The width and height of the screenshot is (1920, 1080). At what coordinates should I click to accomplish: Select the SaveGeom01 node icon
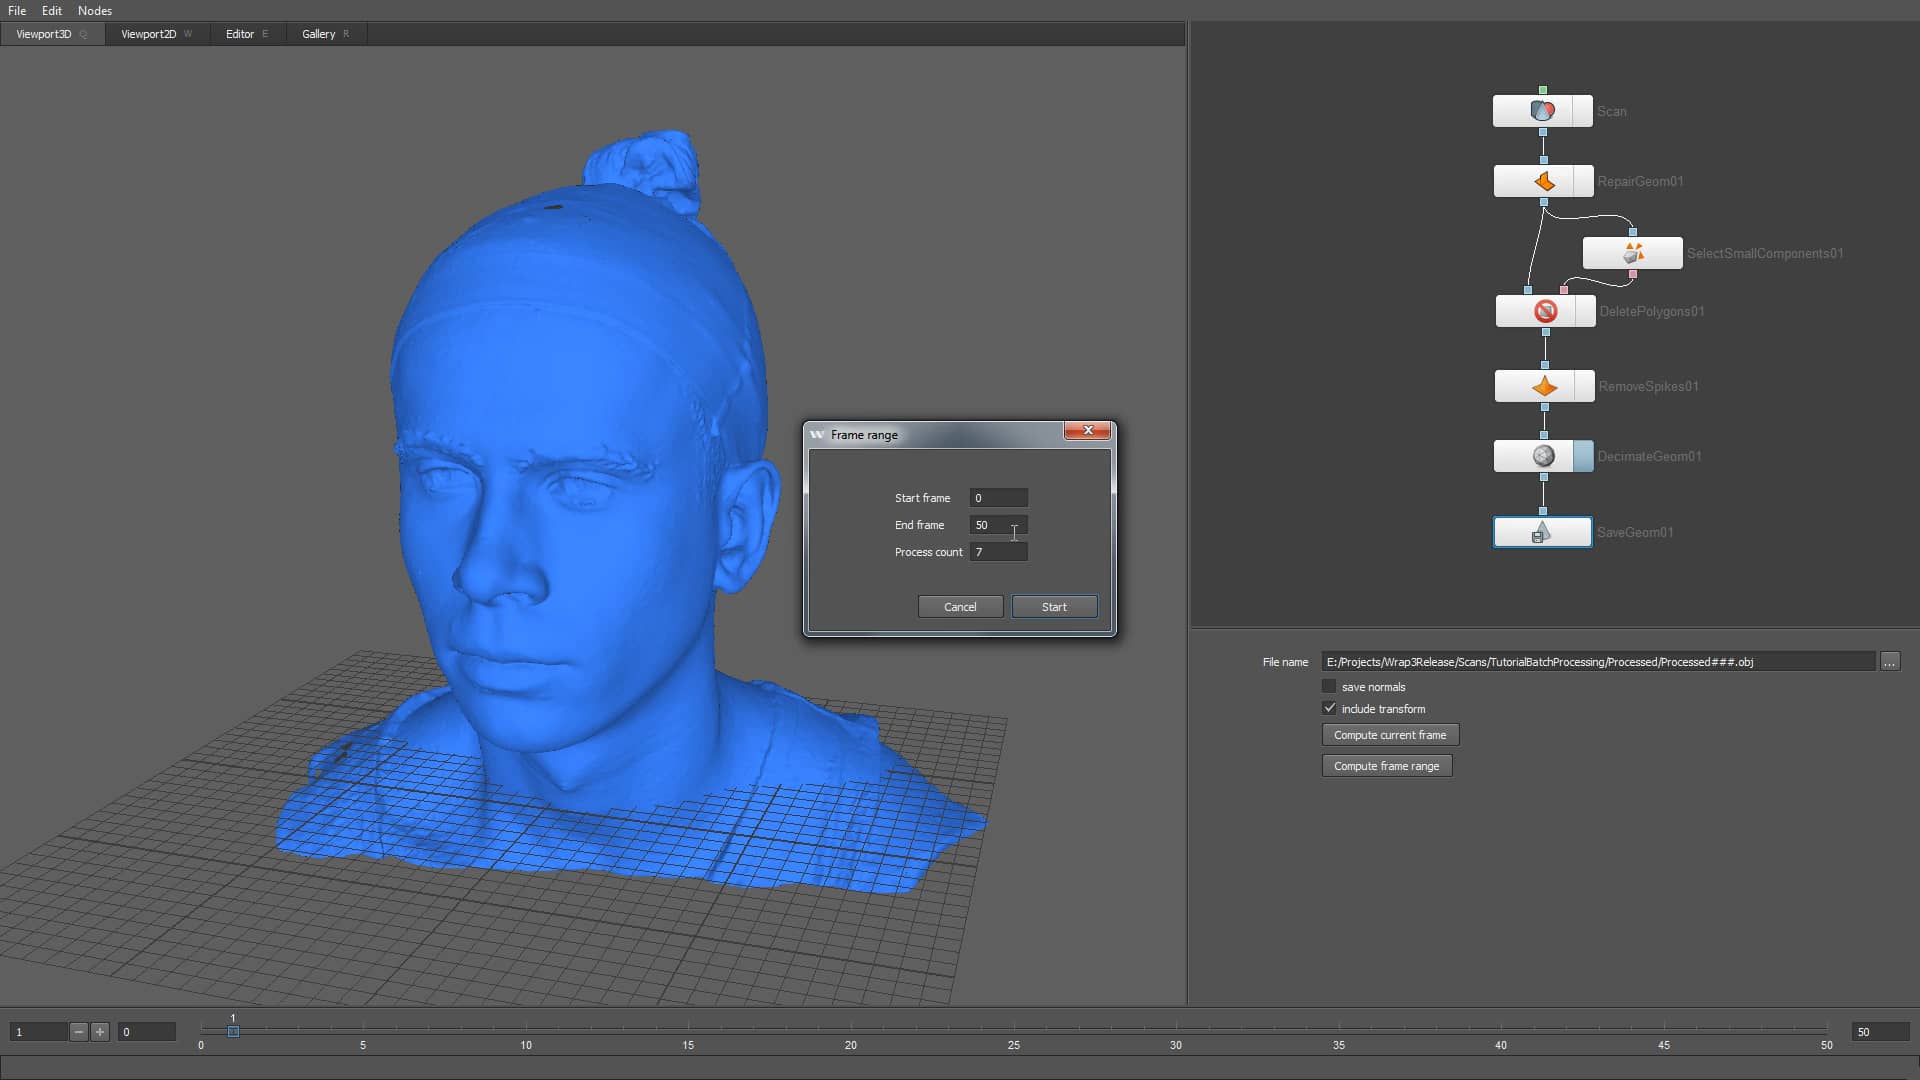point(1542,532)
